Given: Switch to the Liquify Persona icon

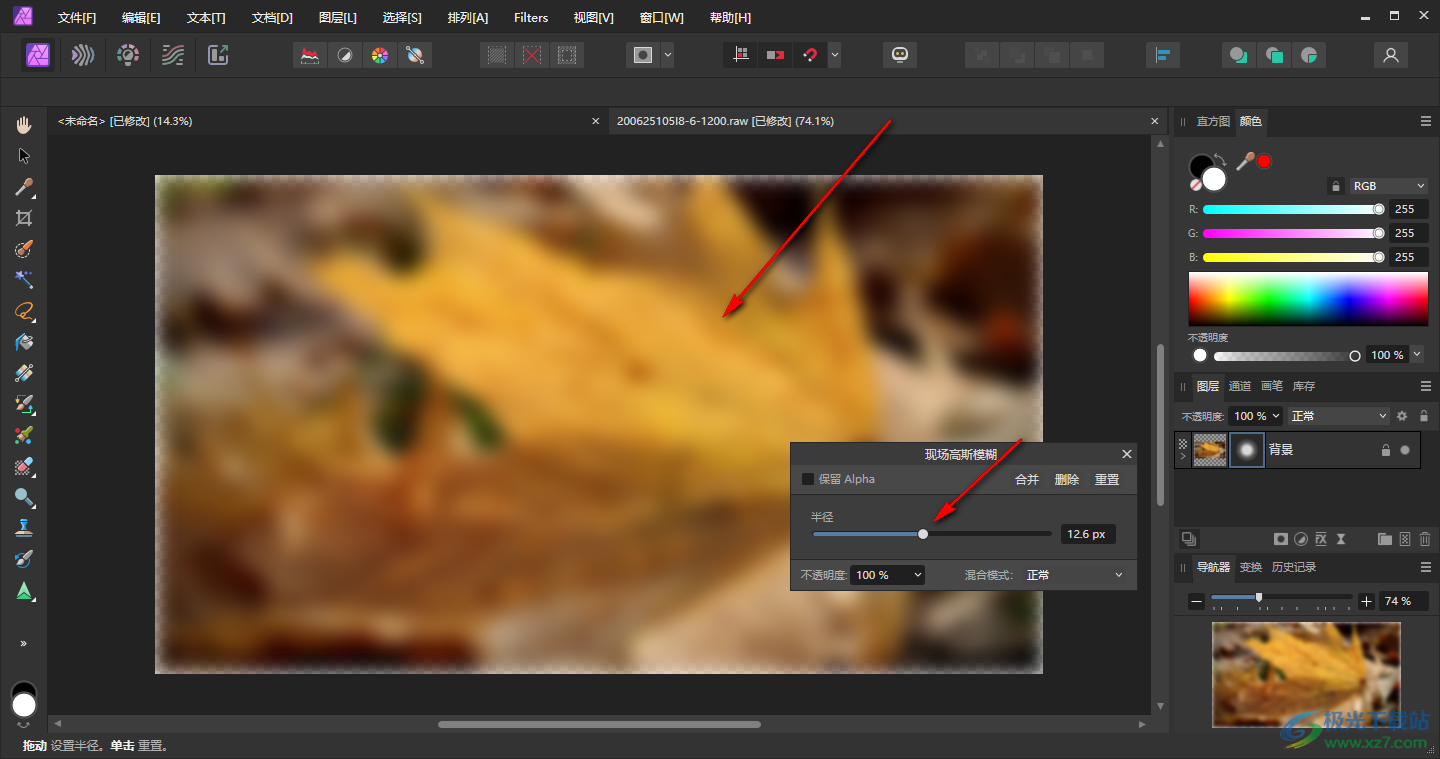Looking at the screenshot, I should click(83, 55).
